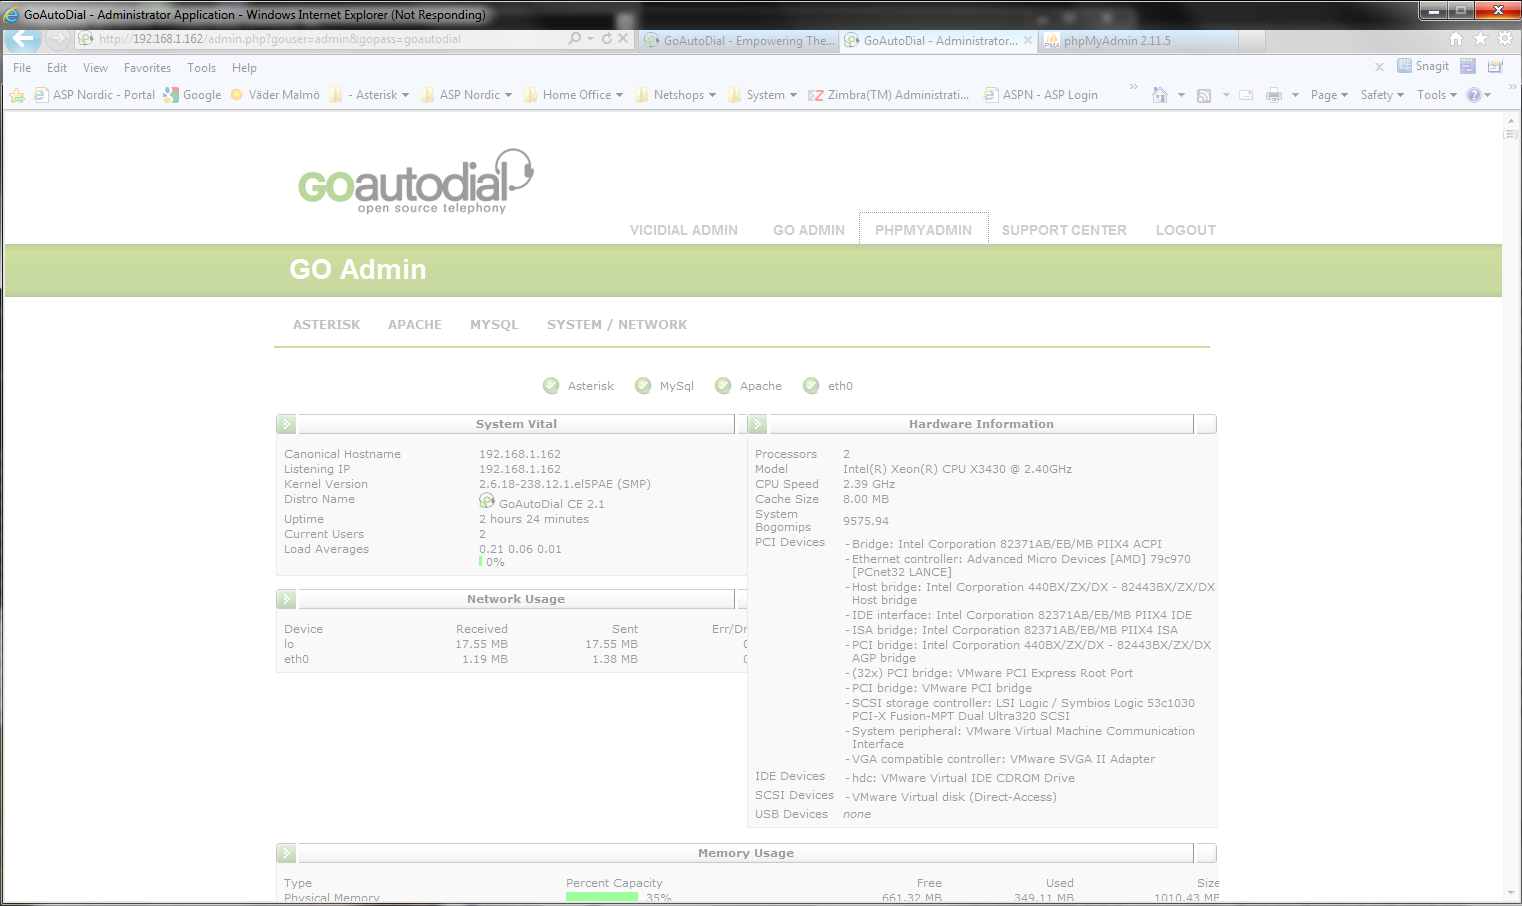The height and width of the screenshot is (906, 1522).
Task: Open Zimbra(TM) Administrati... favorite
Action: click(x=889, y=95)
